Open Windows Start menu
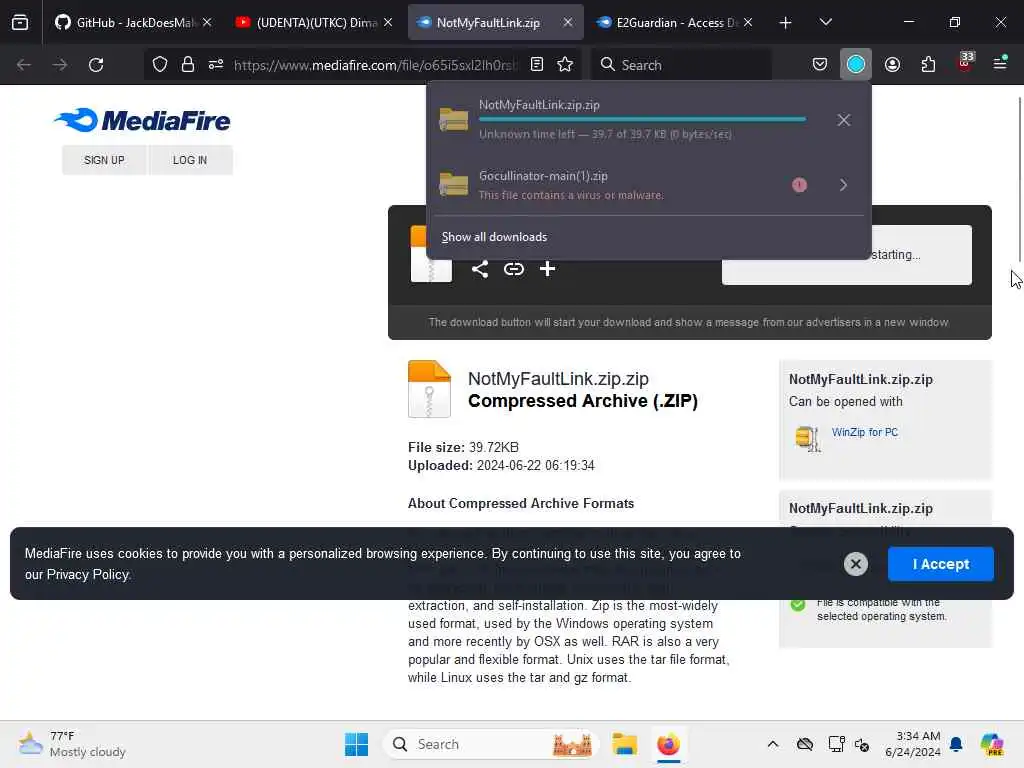The width and height of the screenshot is (1024, 768). click(x=357, y=744)
